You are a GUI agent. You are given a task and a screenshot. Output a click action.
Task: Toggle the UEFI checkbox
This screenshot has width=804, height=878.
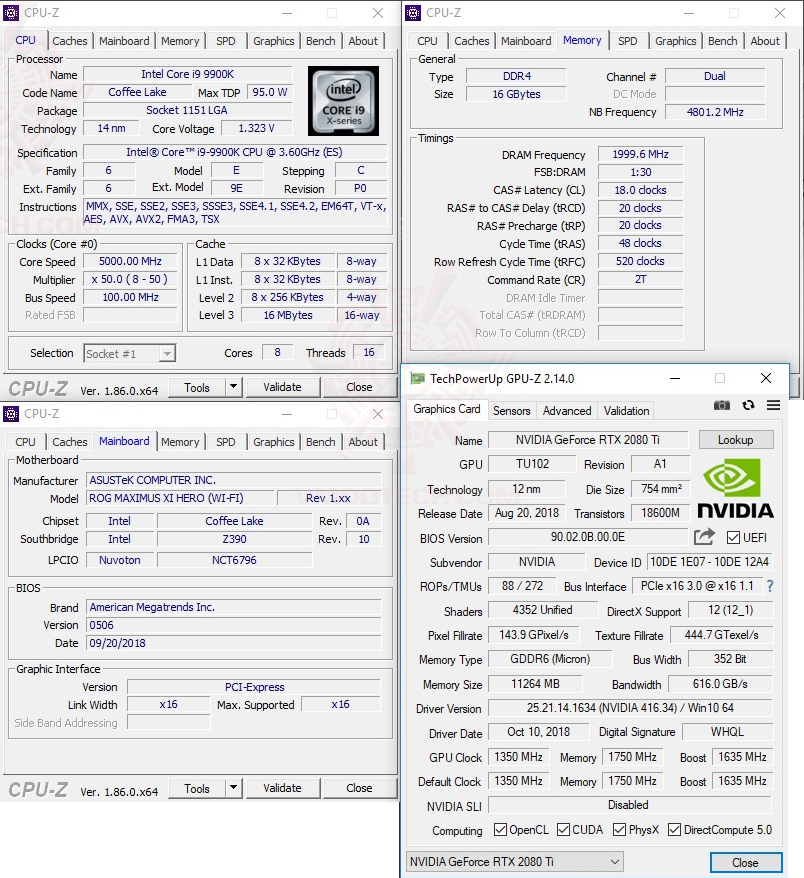coord(733,538)
